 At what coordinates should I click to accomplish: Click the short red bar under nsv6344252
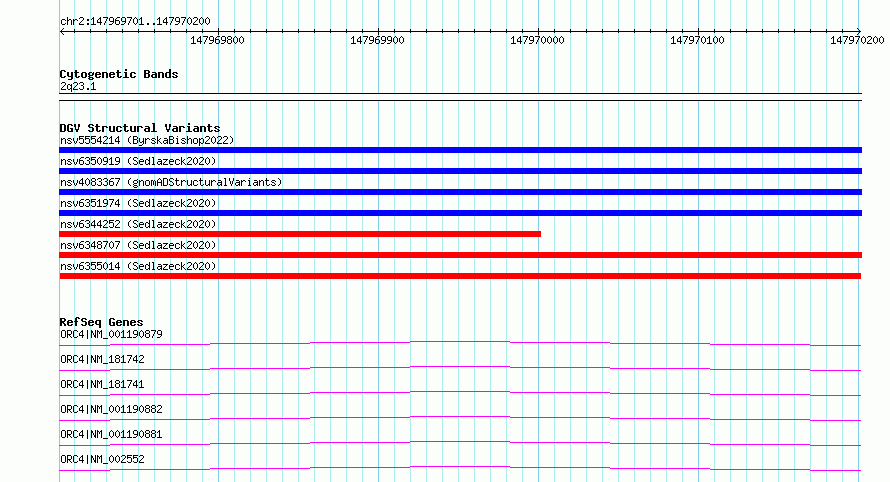click(300, 234)
